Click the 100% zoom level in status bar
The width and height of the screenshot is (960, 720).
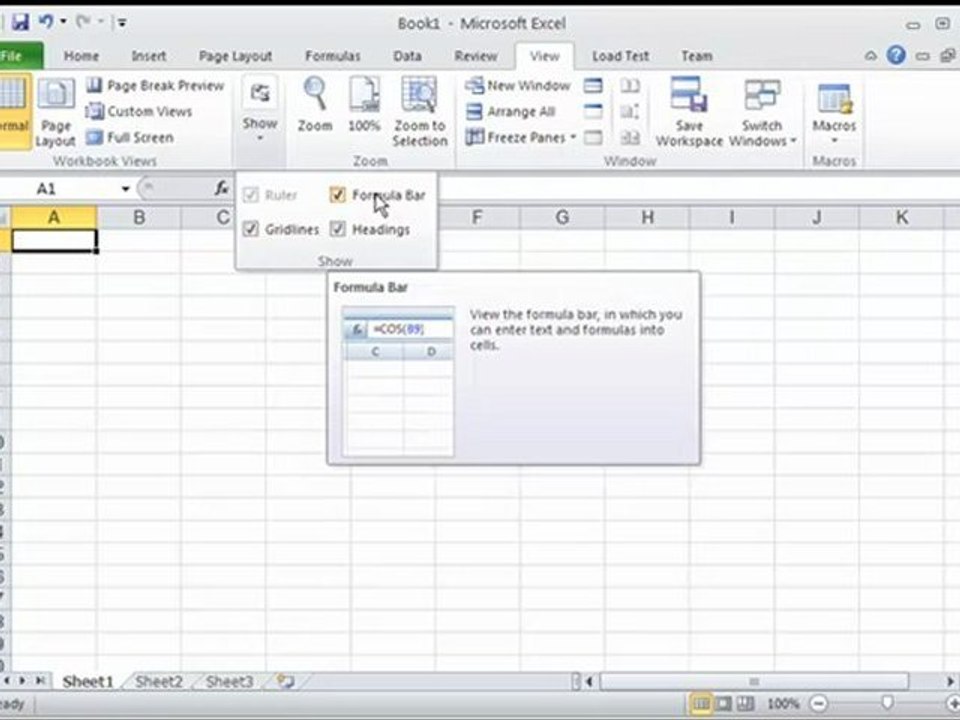pos(783,704)
